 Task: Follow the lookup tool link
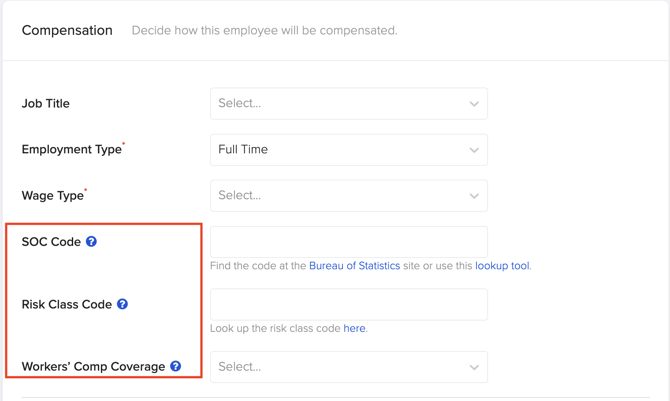click(x=502, y=266)
